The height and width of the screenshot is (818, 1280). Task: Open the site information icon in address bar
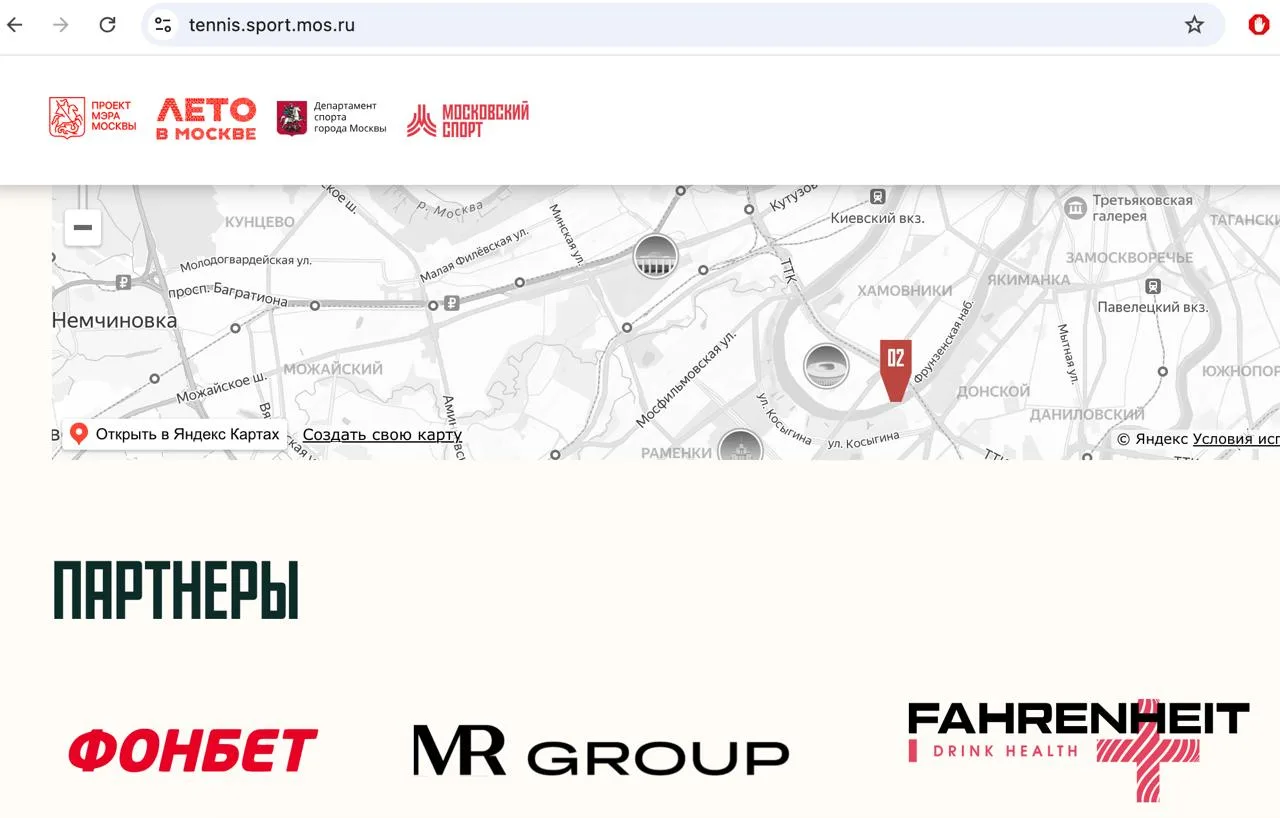pos(163,25)
